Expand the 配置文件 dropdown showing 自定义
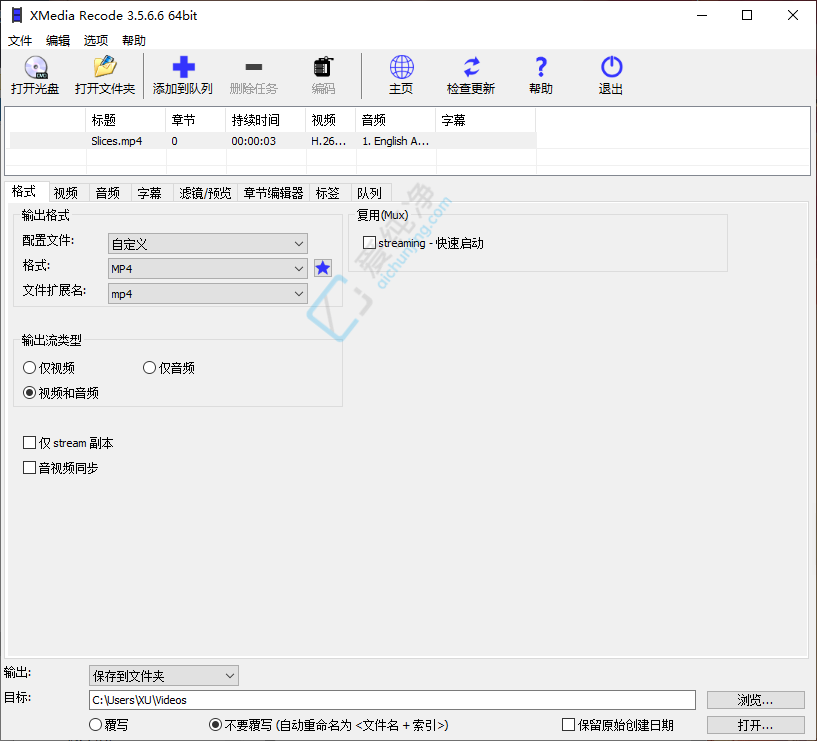The image size is (817, 741). pyautogui.click(x=208, y=243)
